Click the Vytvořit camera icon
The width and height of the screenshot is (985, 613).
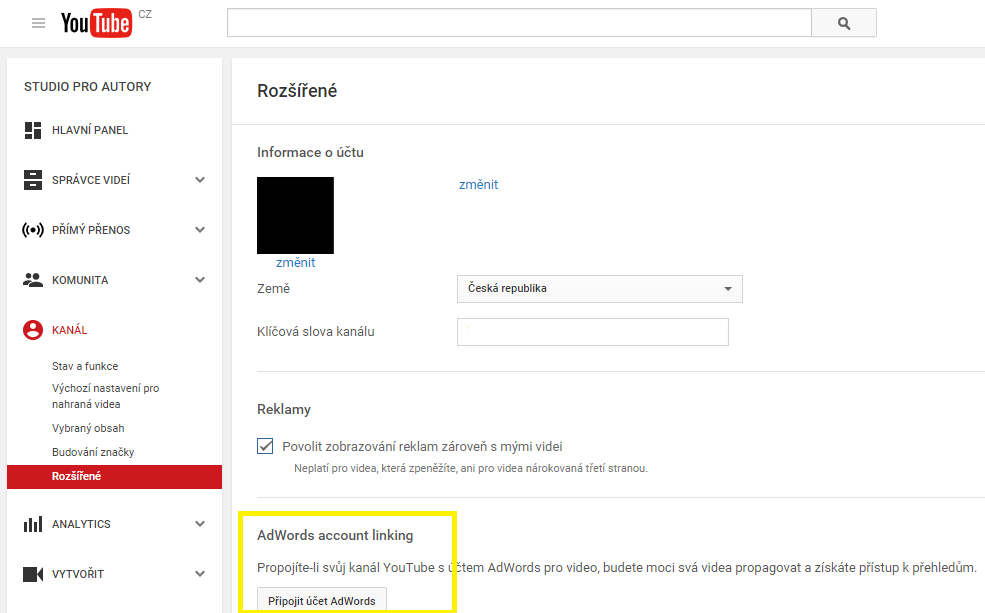[x=33, y=574]
